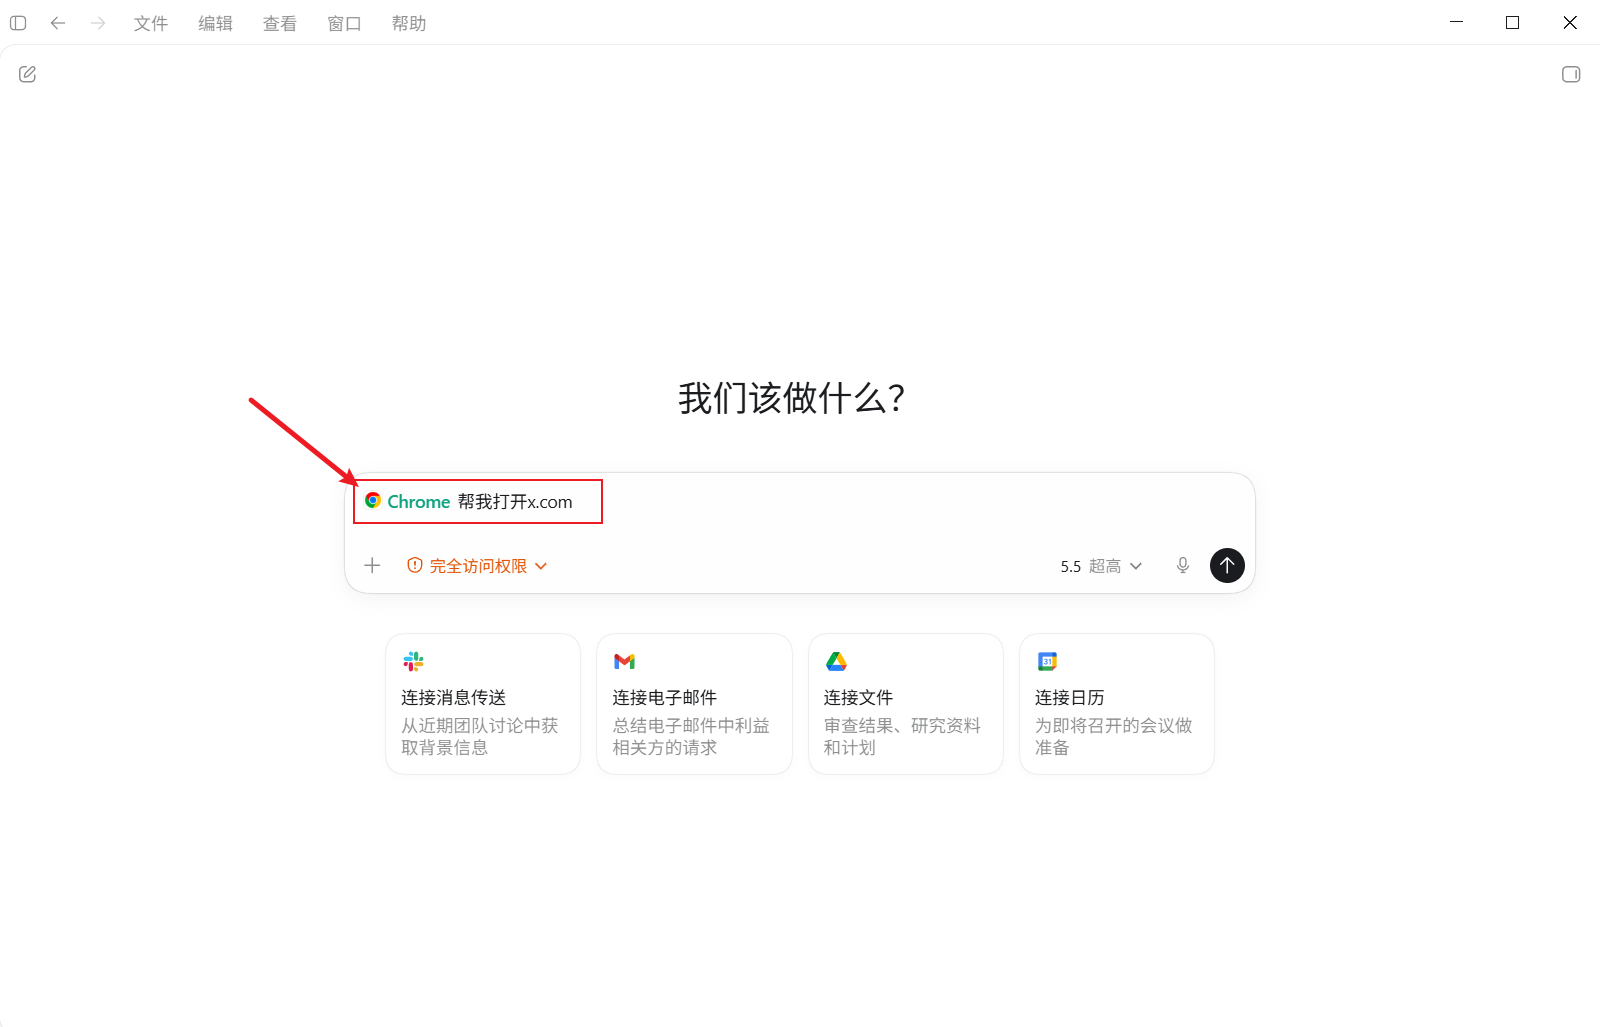Click the Gmail icon on the email card
Image resolution: width=1600 pixels, height=1027 pixels.
pos(624,661)
